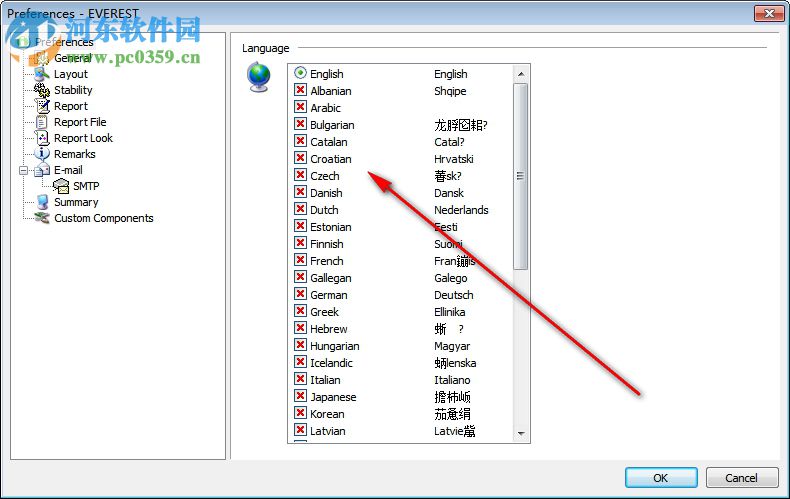The image size is (790, 499).
Task: Choose Icelandic from the language list
Action: point(332,363)
